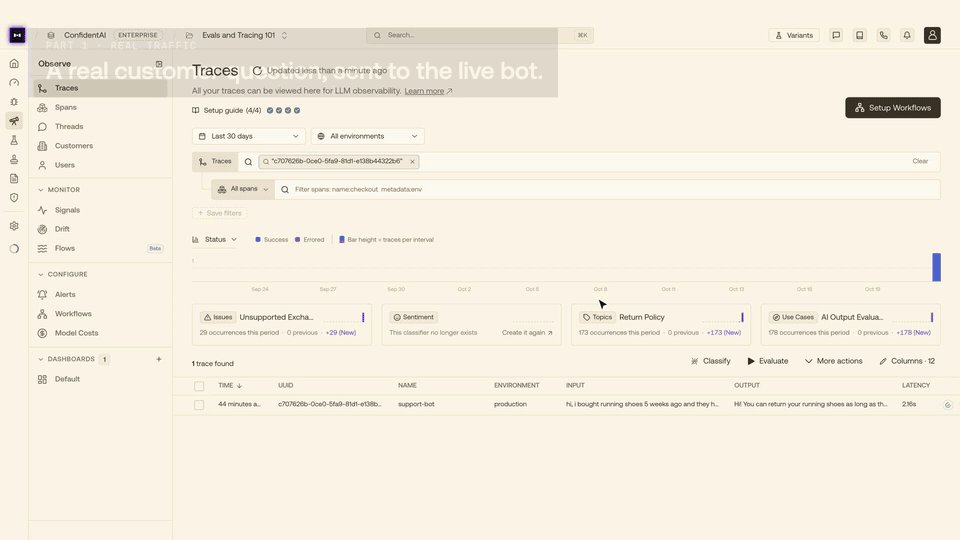Click the Sentiment tag on classifier card
Screen dimensions: 960x540
[413, 317]
